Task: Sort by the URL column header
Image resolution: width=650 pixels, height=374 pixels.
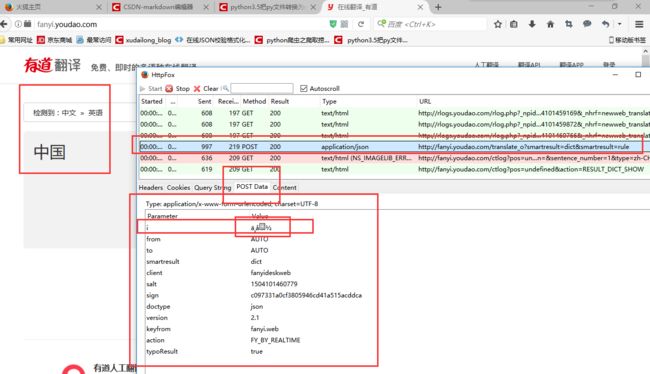Action: 425,101
